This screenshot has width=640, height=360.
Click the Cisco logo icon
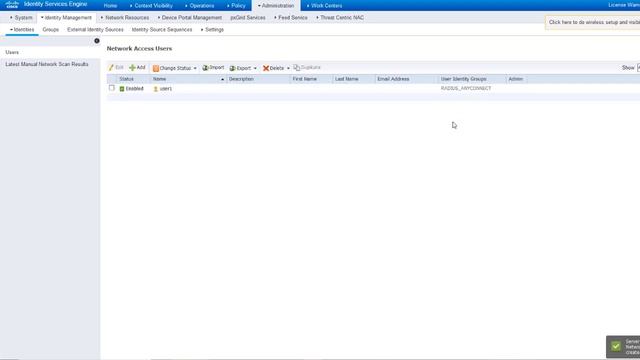pos(12,5)
